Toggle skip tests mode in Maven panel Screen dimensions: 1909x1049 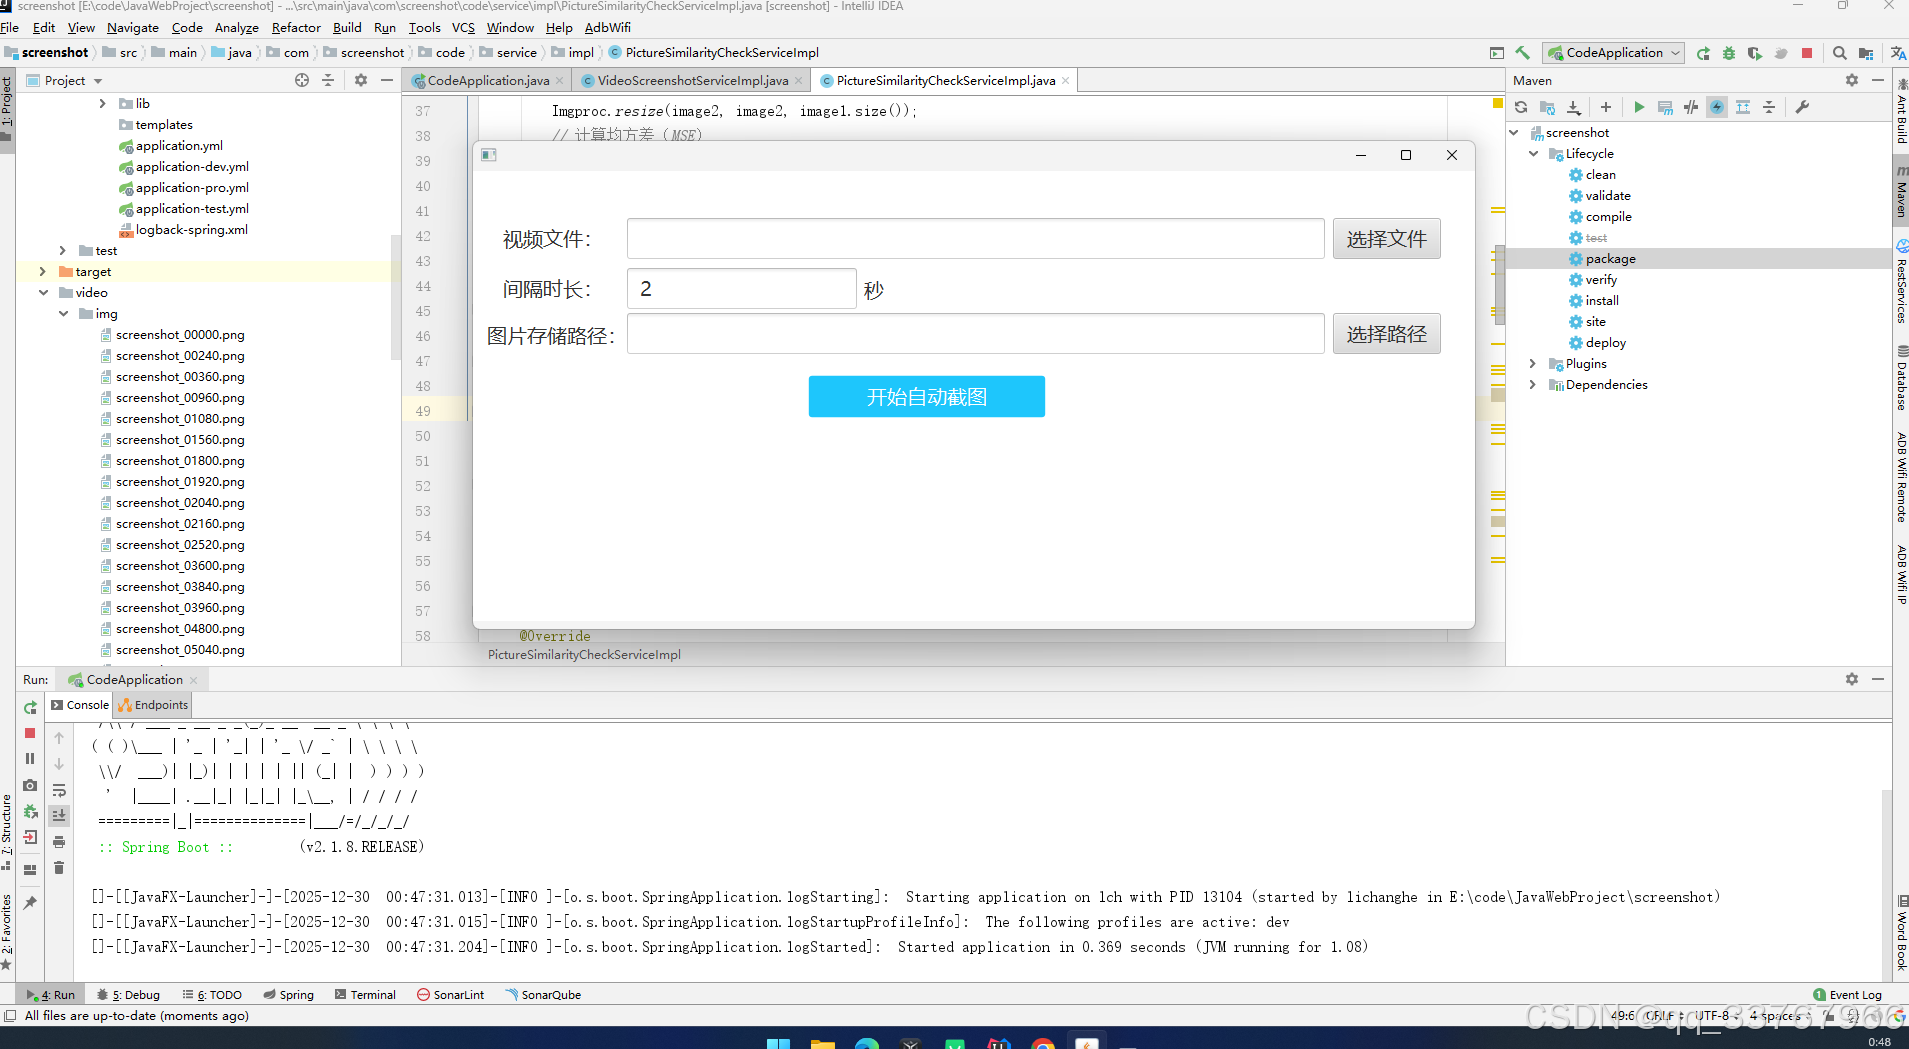click(x=1690, y=107)
